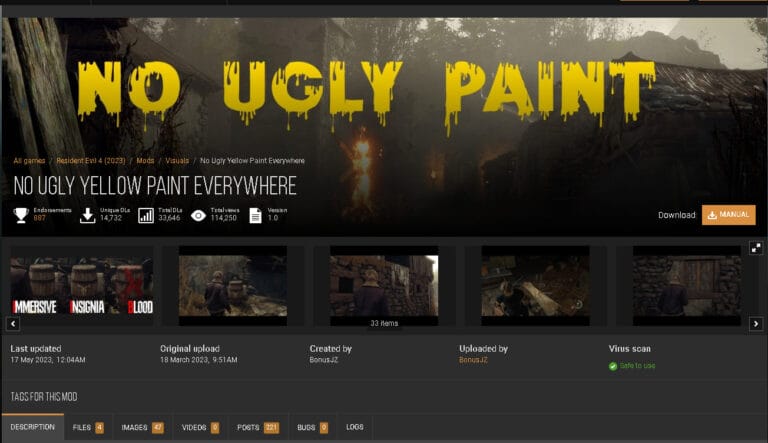View the POSTS tab
The height and width of the screenshot is (443, 768).
pos(257,427)
